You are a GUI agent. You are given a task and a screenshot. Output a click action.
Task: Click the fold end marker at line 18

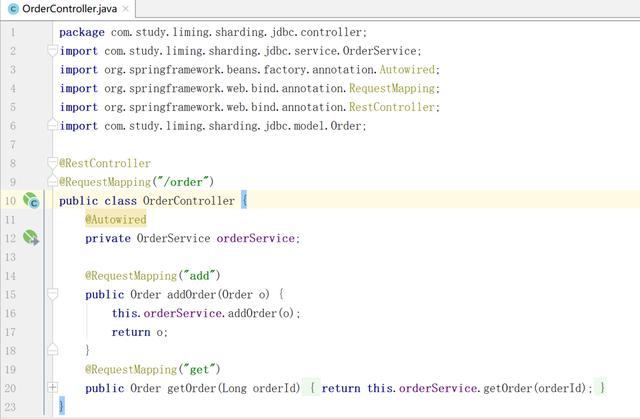[52, 349]
